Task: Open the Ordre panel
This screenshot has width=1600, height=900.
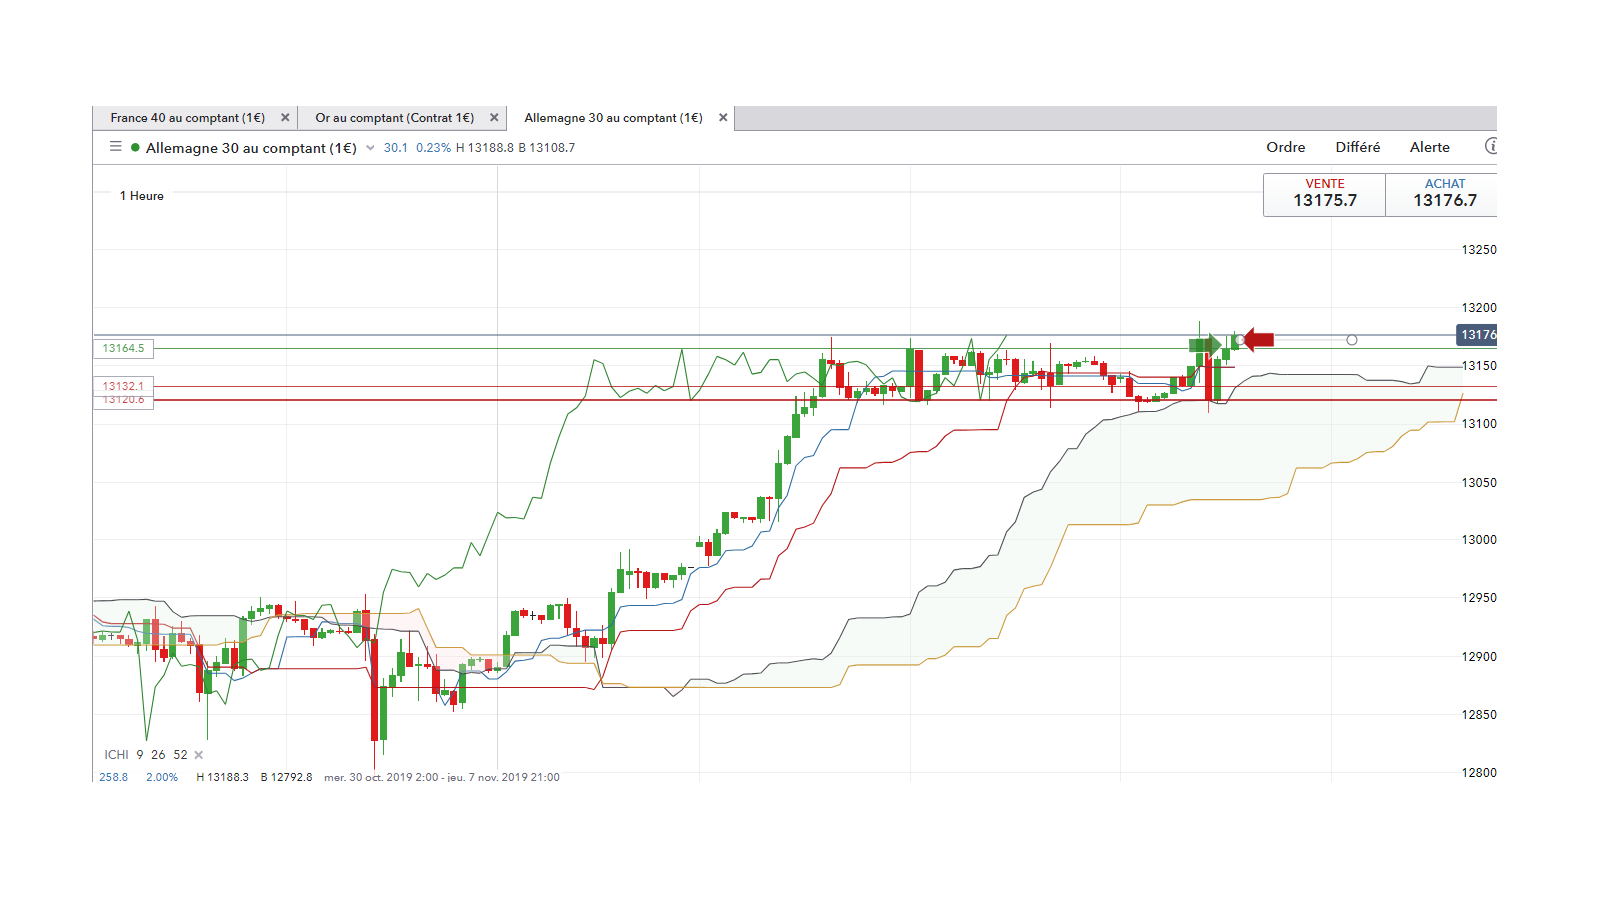Action: click(1286, 147)
